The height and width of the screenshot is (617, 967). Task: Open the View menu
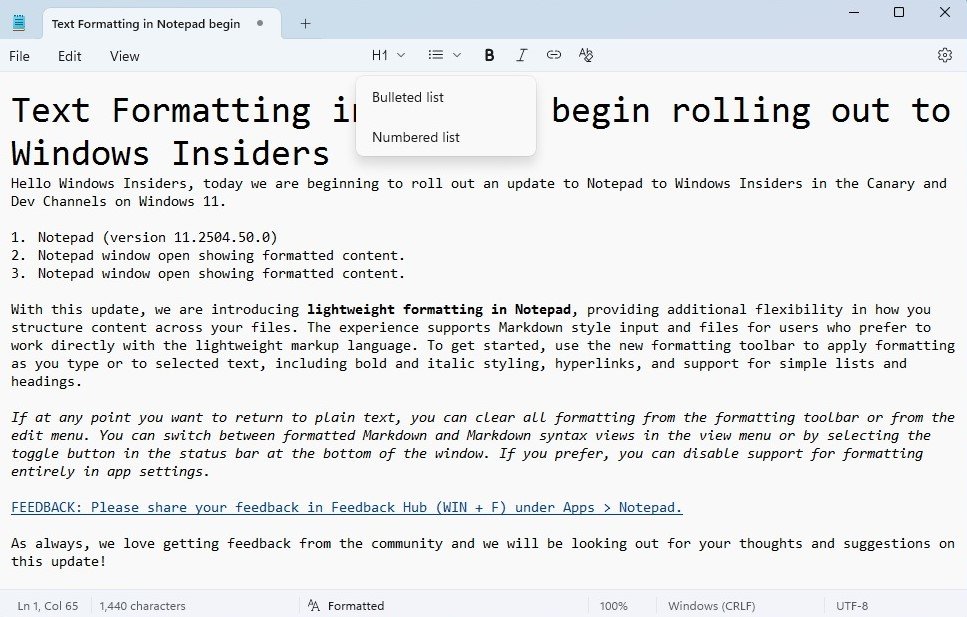click(125, 56)
